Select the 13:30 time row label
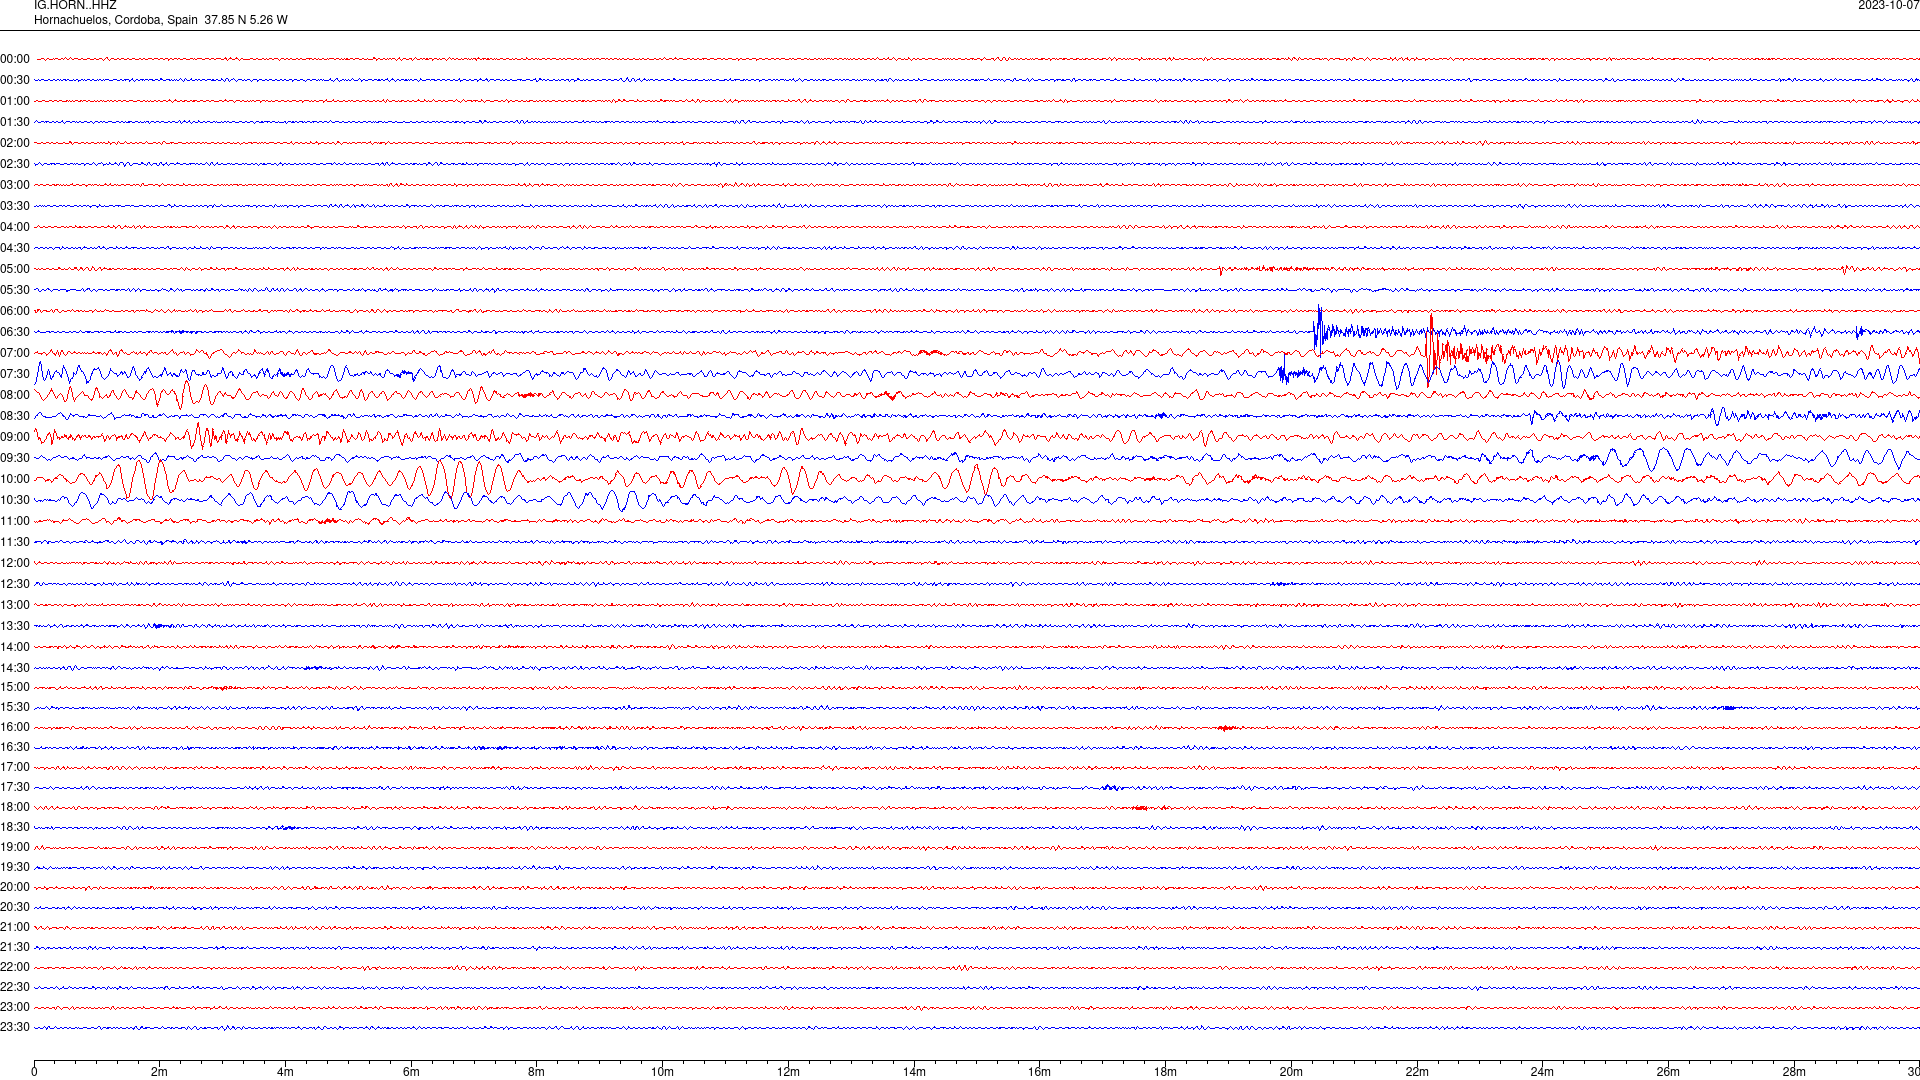 (15, 626)
